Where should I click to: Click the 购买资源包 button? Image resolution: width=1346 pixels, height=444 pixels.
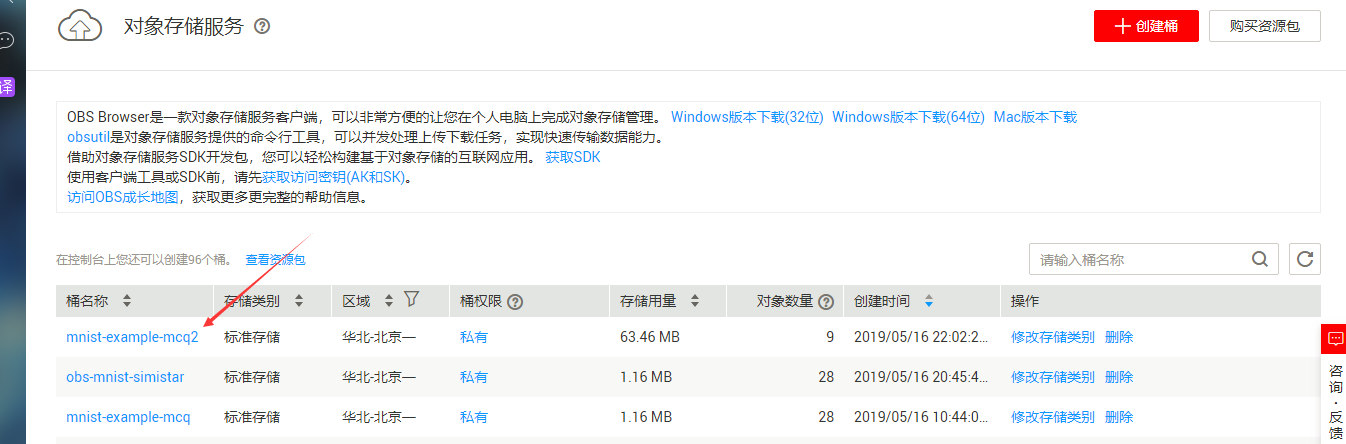pyautogui.click(x=1265, y=27)
